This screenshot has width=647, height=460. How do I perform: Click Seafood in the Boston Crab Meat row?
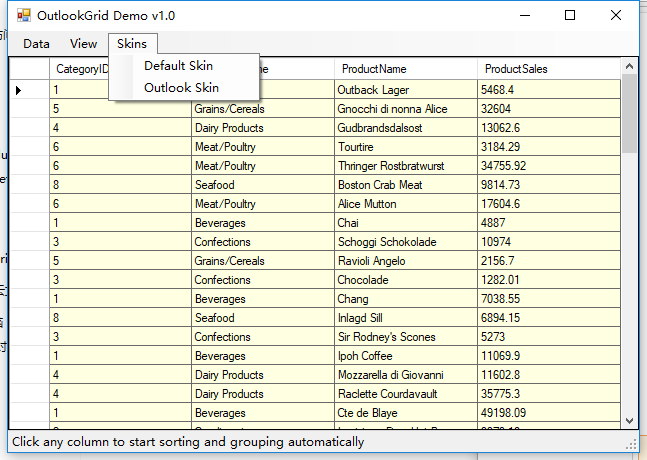(263, 184)
